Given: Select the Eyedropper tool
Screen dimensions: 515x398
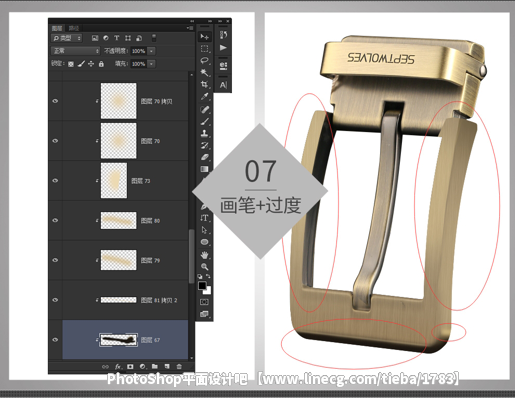Looking at the screenshot, I should 204,97.
